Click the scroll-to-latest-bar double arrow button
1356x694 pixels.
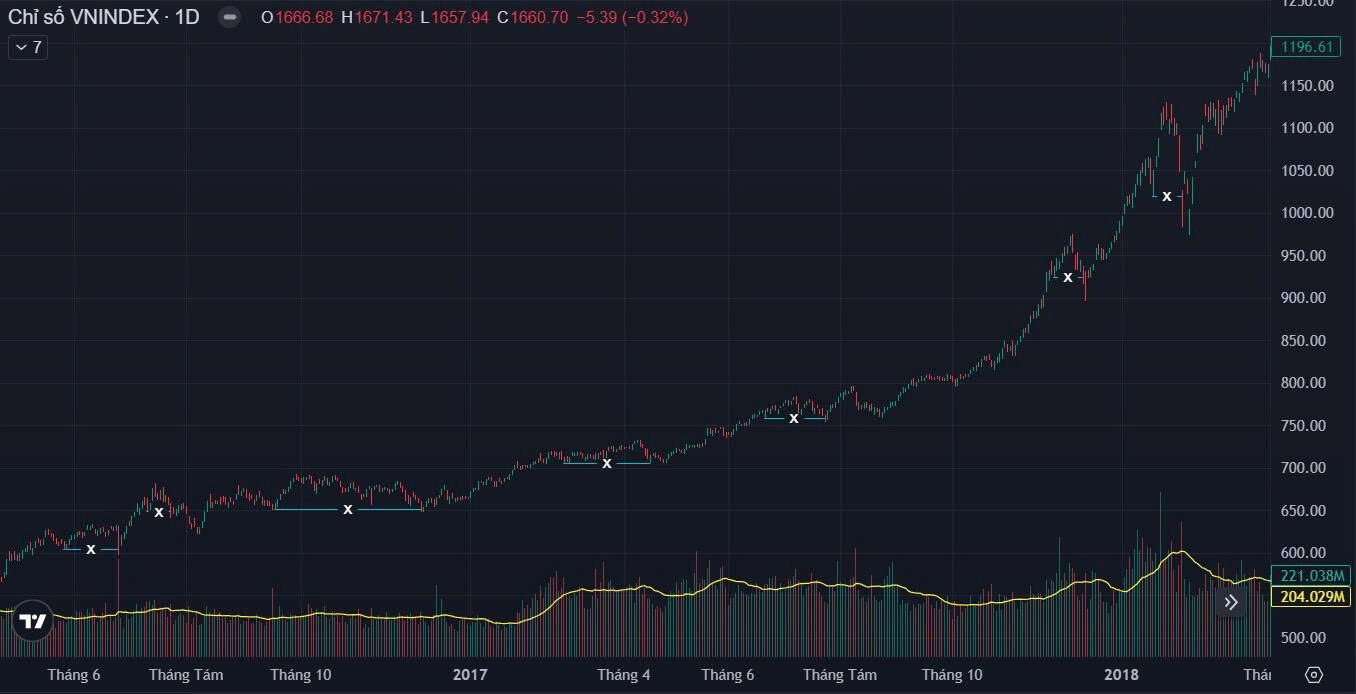tap(1231, 602)
